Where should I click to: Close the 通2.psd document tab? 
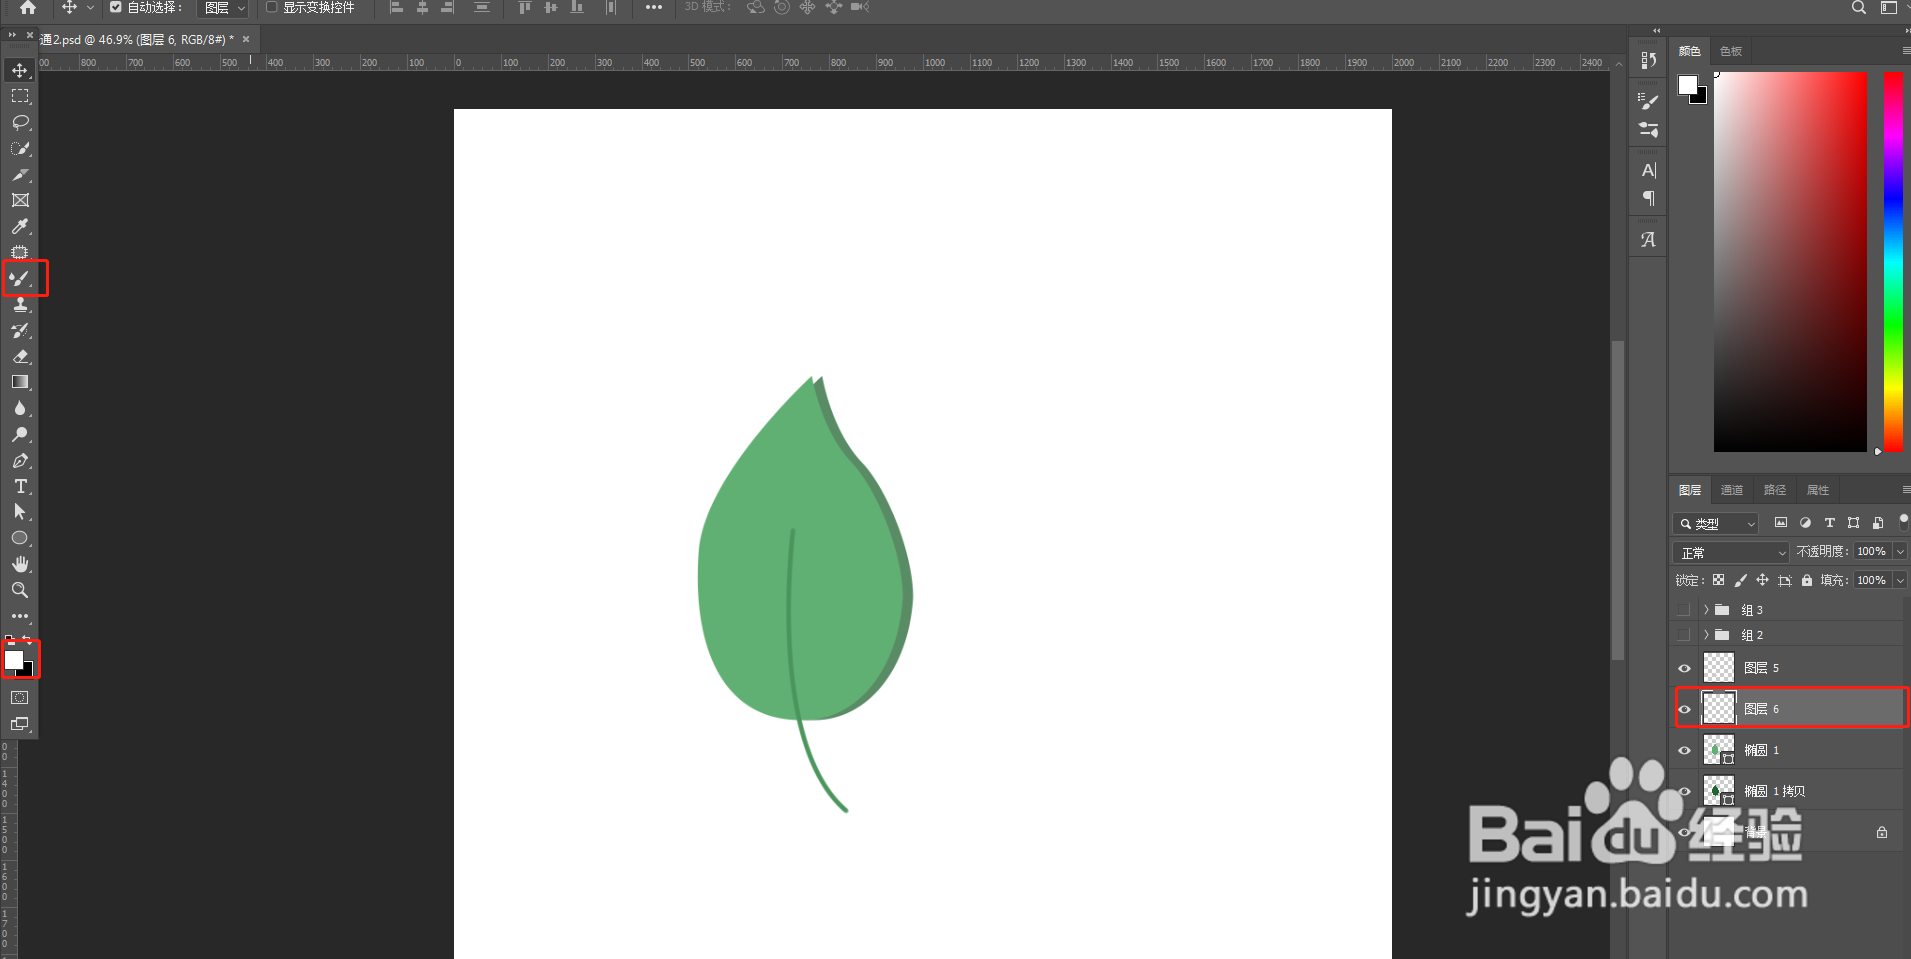(246, 39)
